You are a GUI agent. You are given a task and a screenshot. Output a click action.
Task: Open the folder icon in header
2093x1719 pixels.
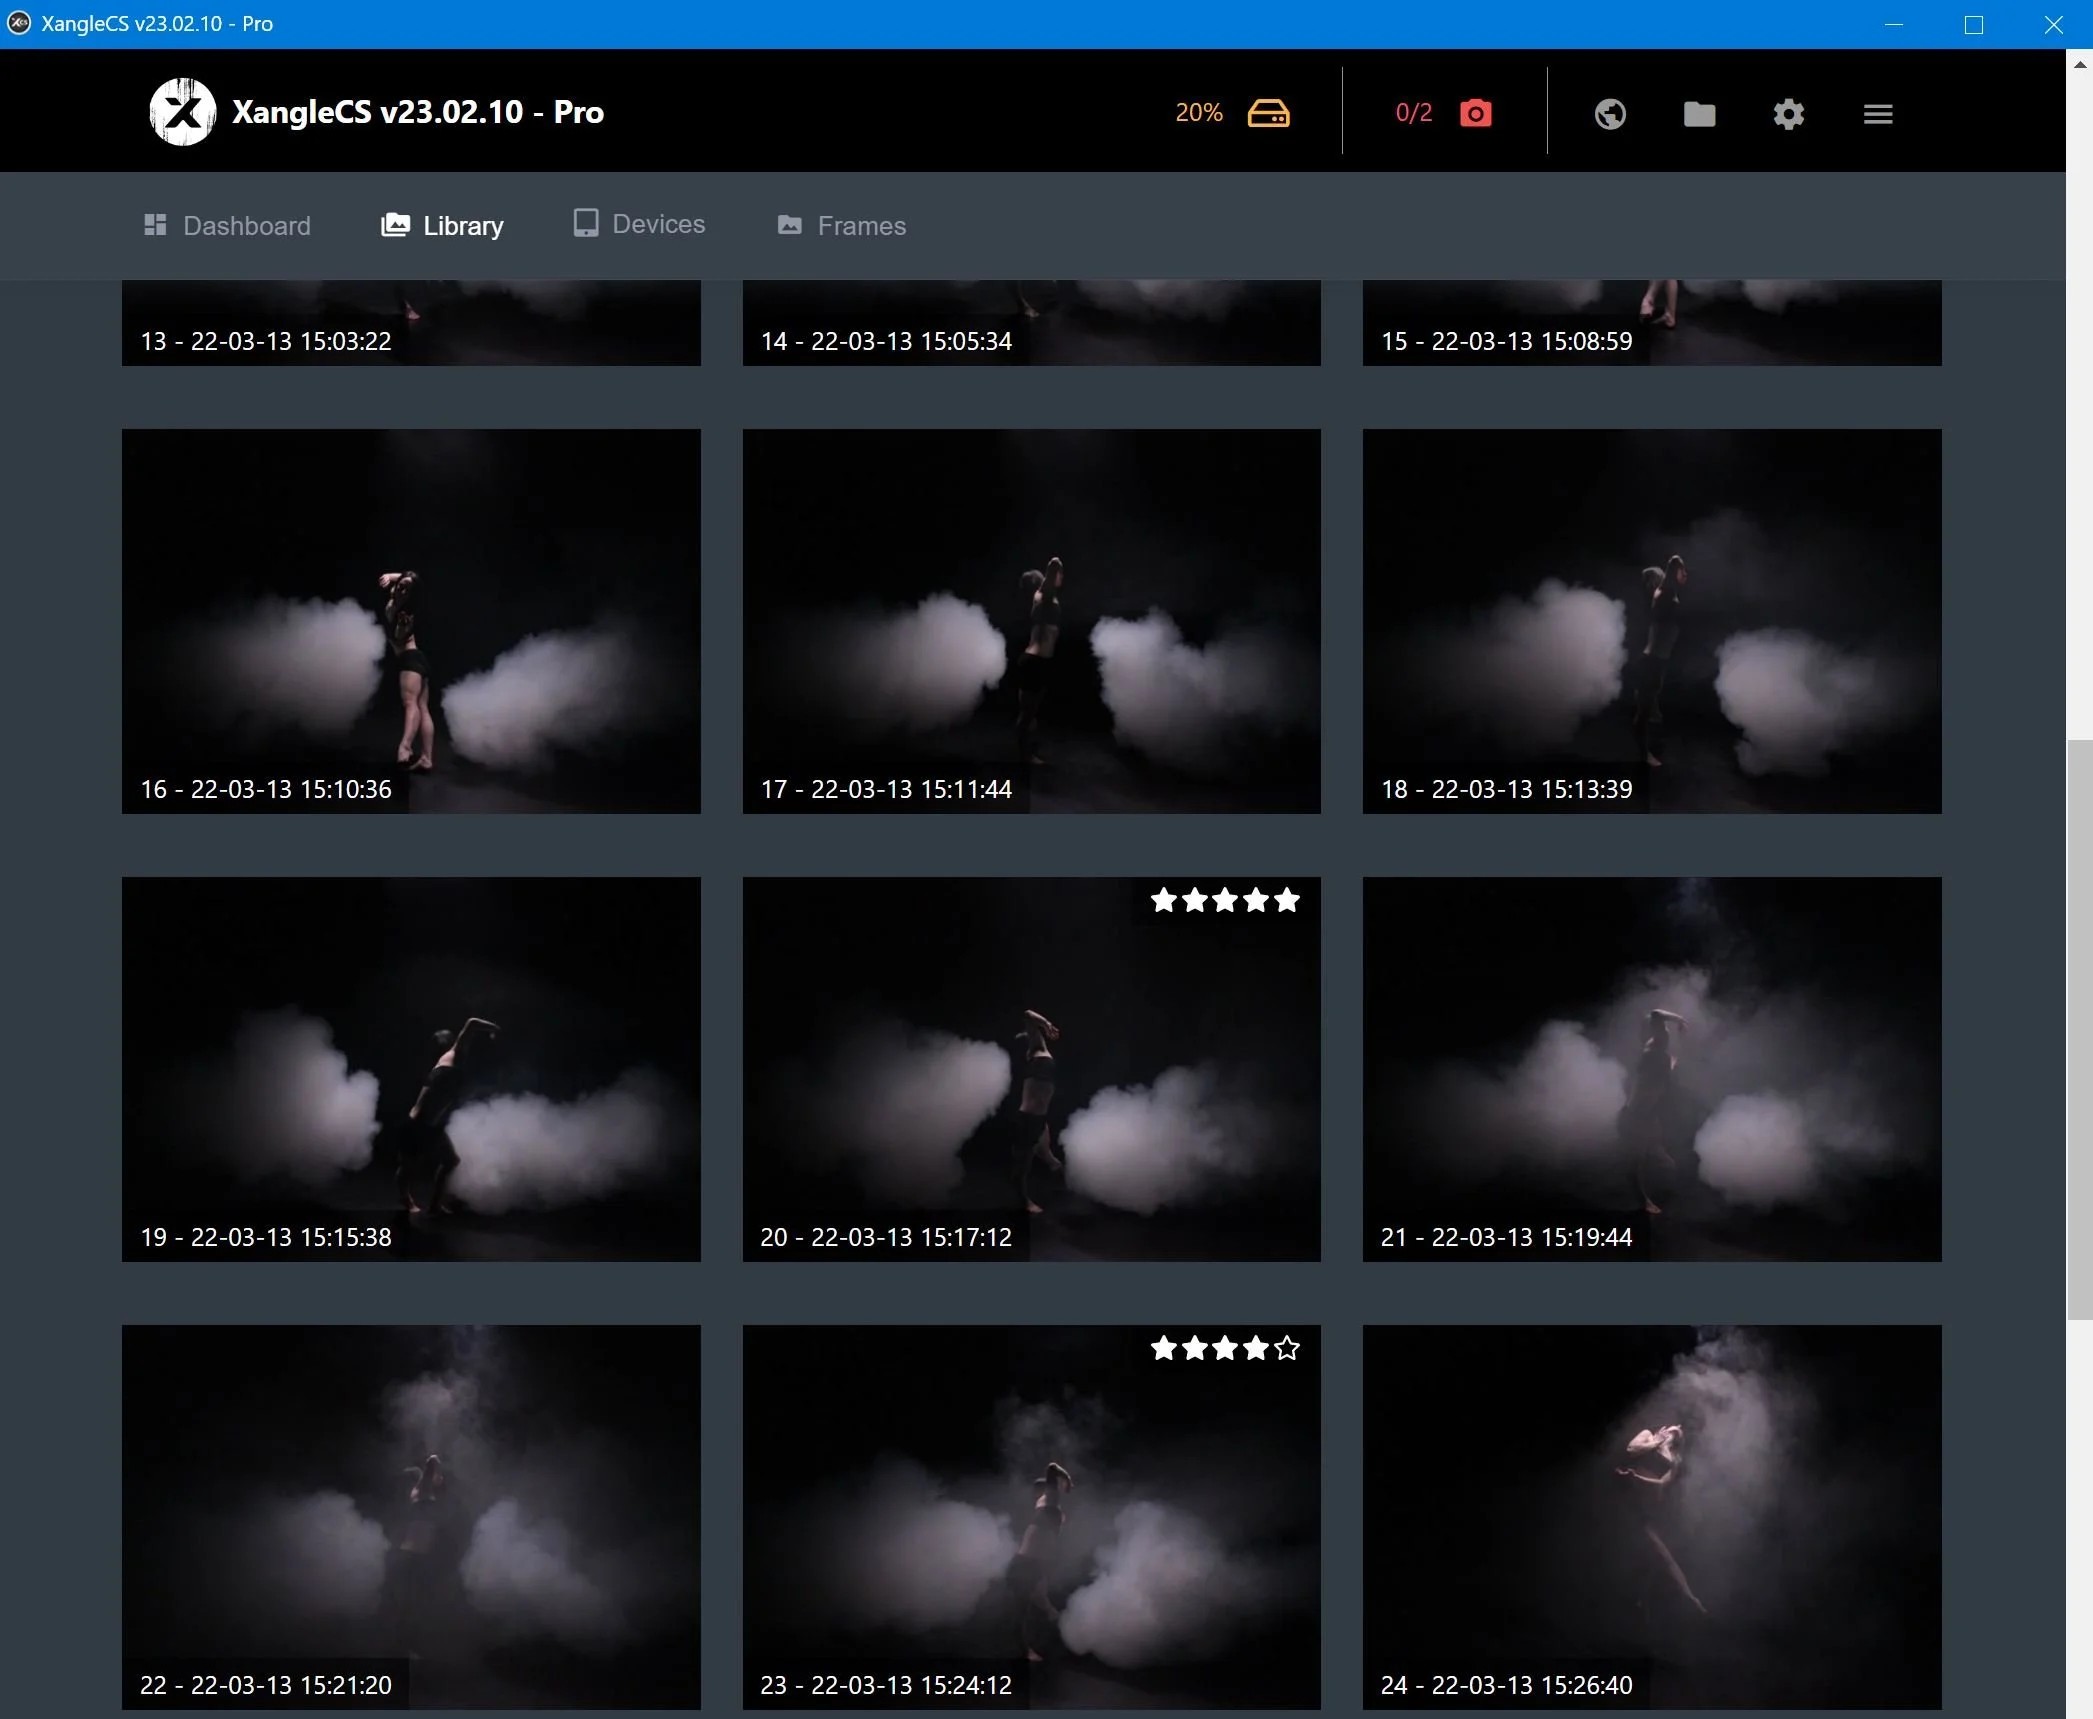click(x=1699, y=114)
